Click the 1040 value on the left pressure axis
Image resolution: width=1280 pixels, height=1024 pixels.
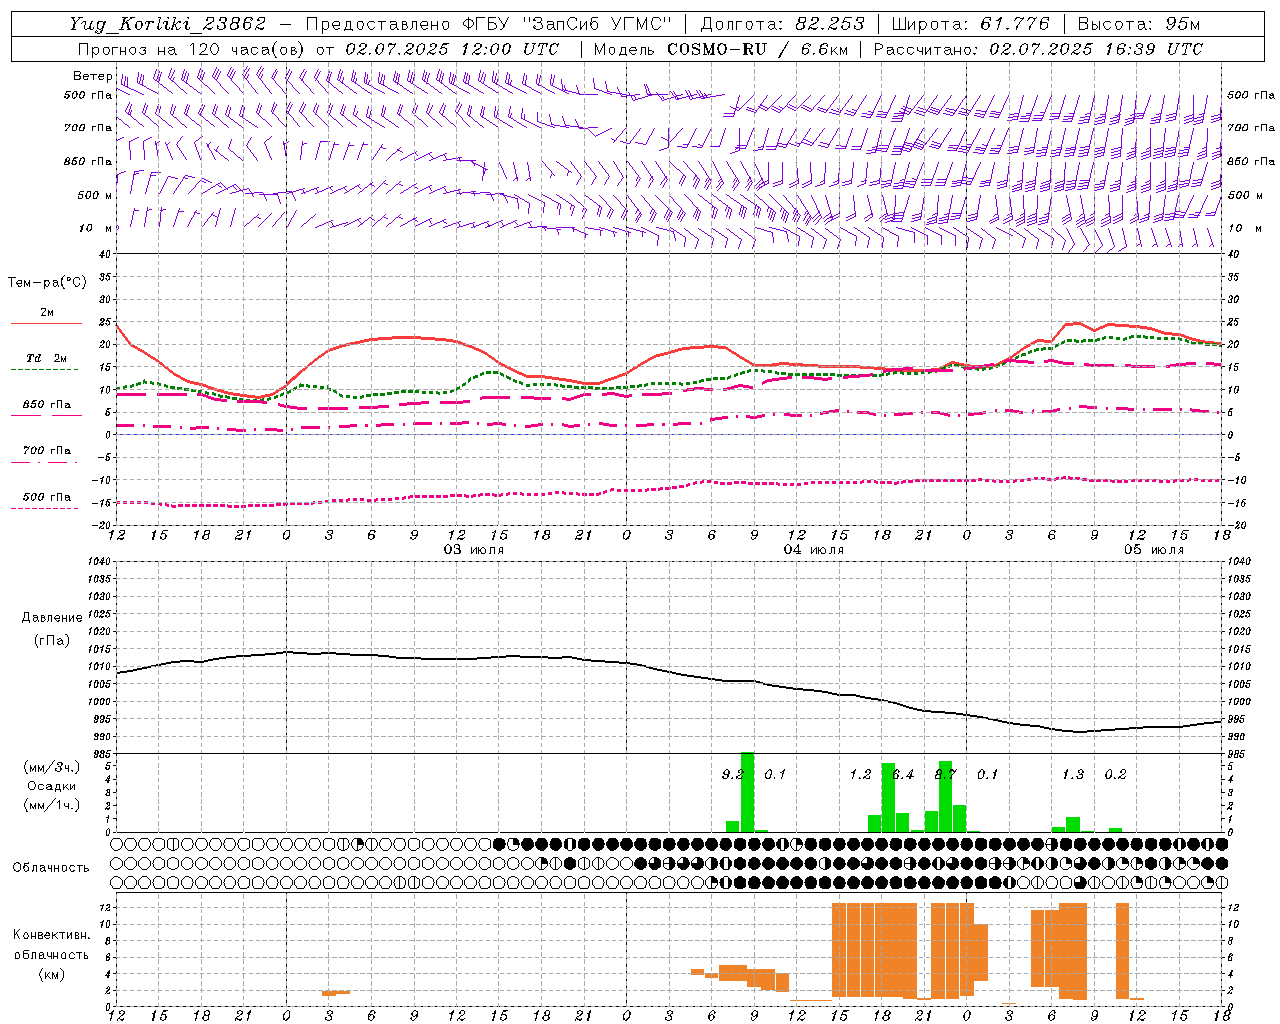pos(99,561)
